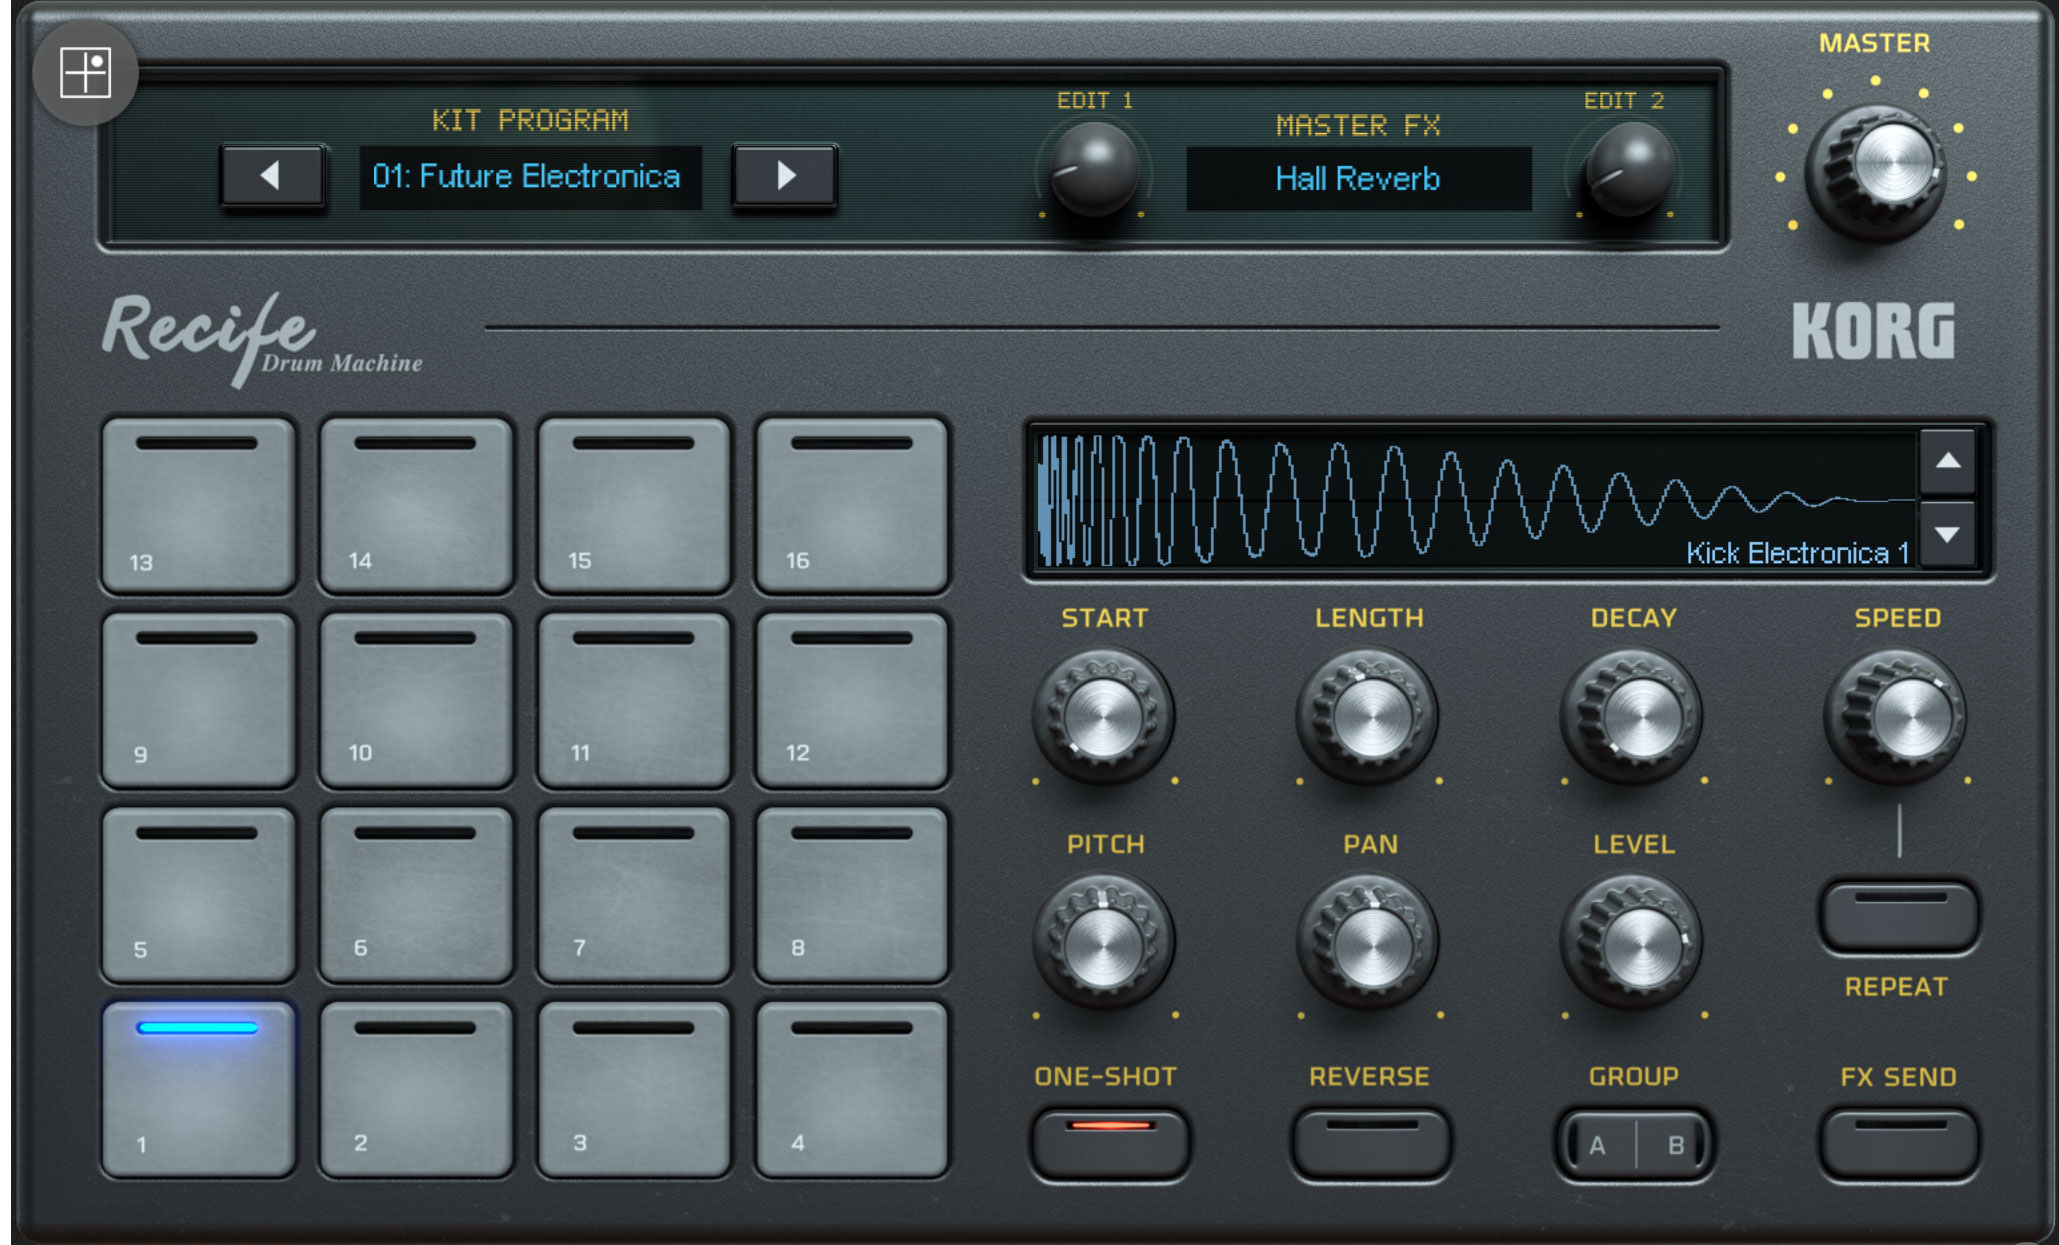
Task: Tap drum pad 2
Action: [416, 1088]
